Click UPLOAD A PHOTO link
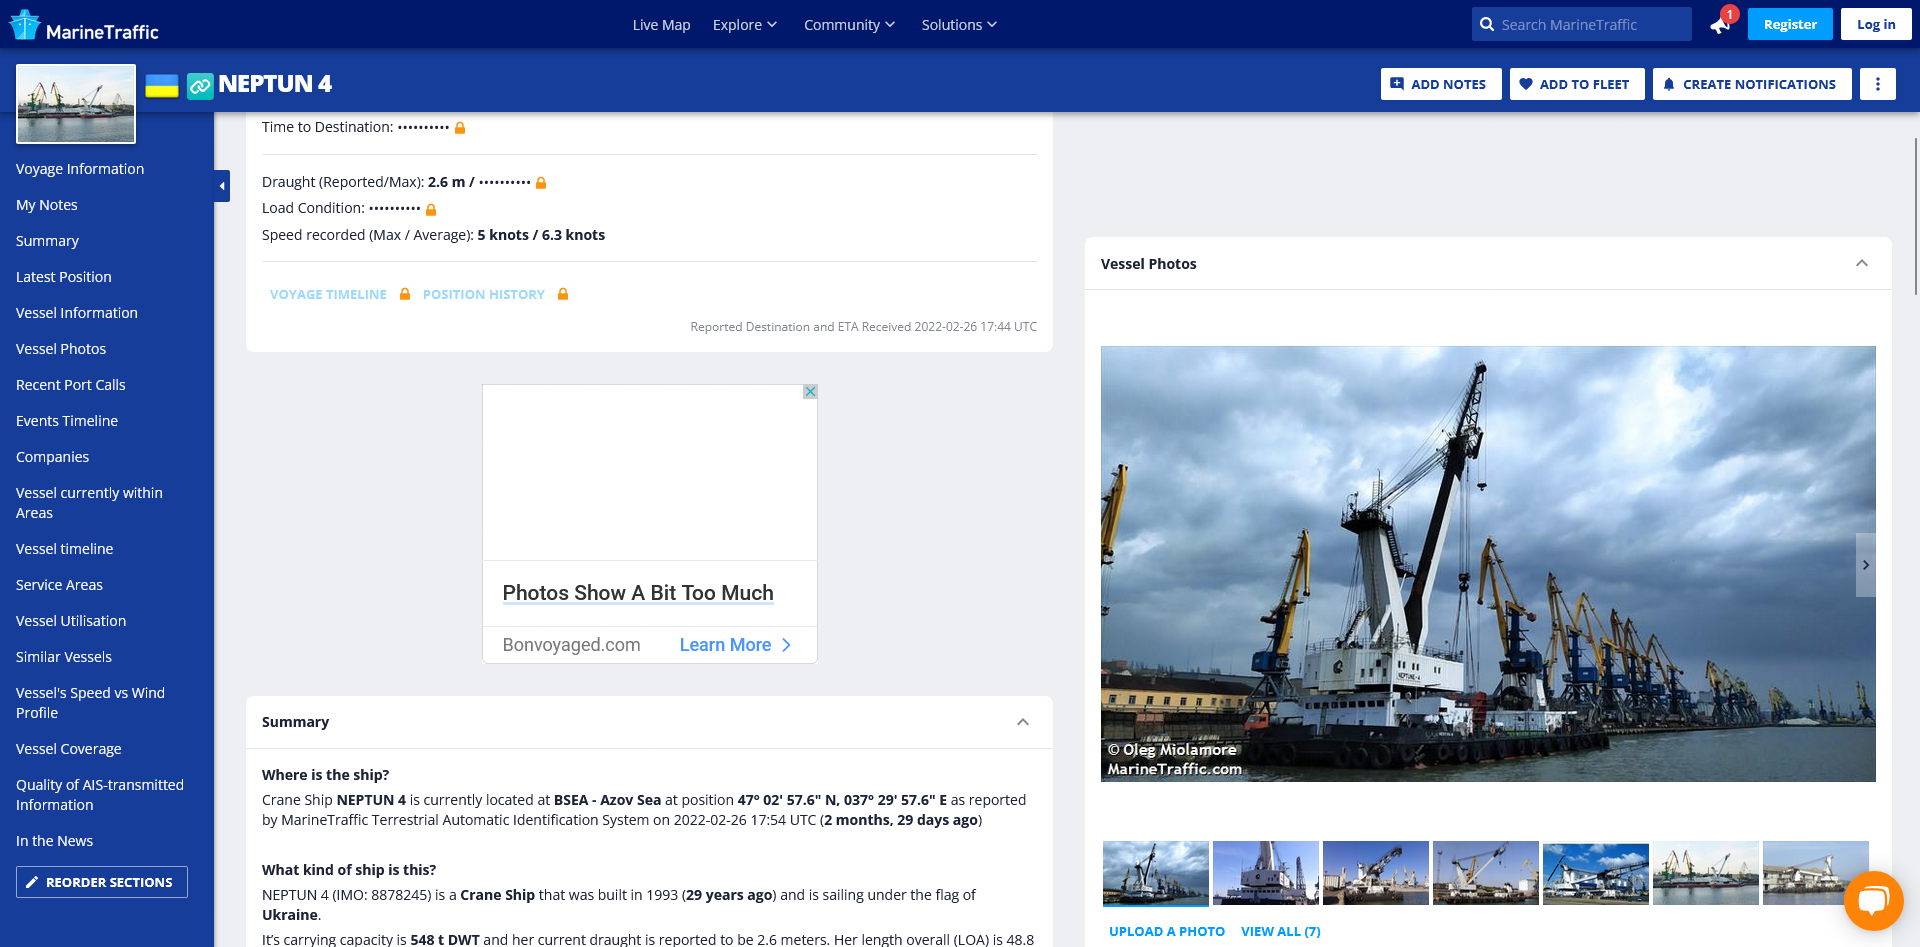1920x947 pixels. tap(1167, 931)
